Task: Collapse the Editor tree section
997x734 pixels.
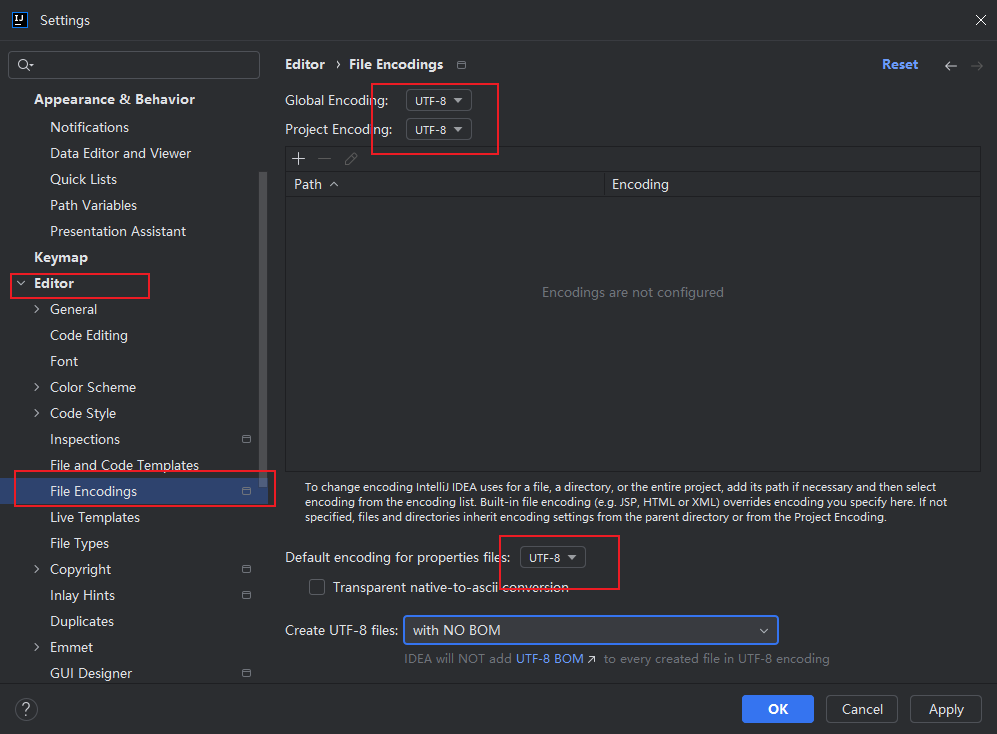Action: (21, 283)
